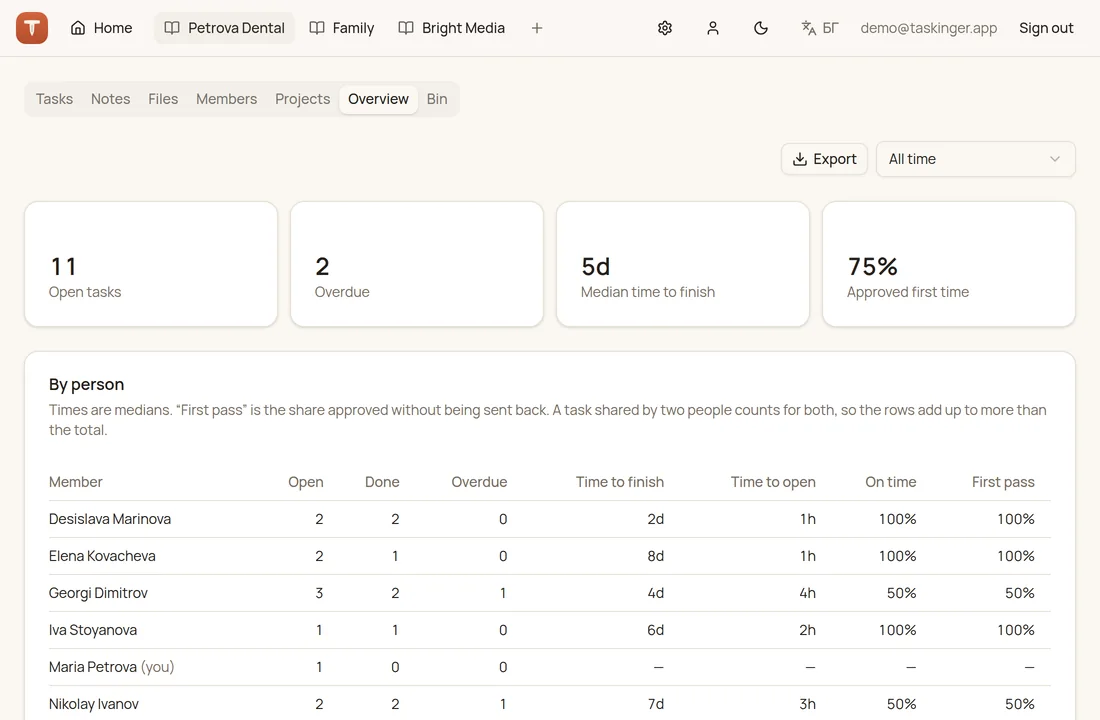
Task: Click the Taskinger app logo
Action: 32,28
